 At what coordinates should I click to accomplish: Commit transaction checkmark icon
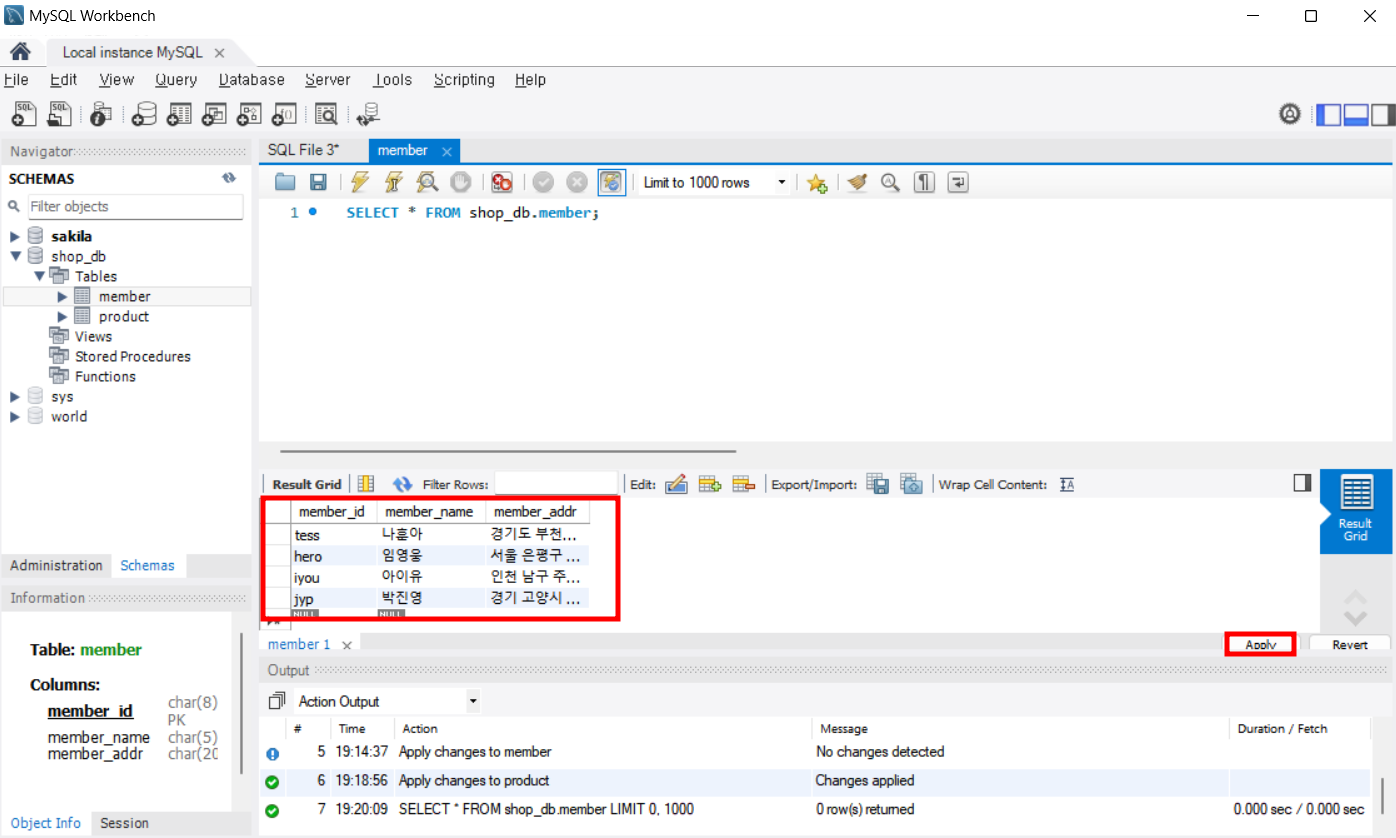pyautogui.click(x=543, y=182)
